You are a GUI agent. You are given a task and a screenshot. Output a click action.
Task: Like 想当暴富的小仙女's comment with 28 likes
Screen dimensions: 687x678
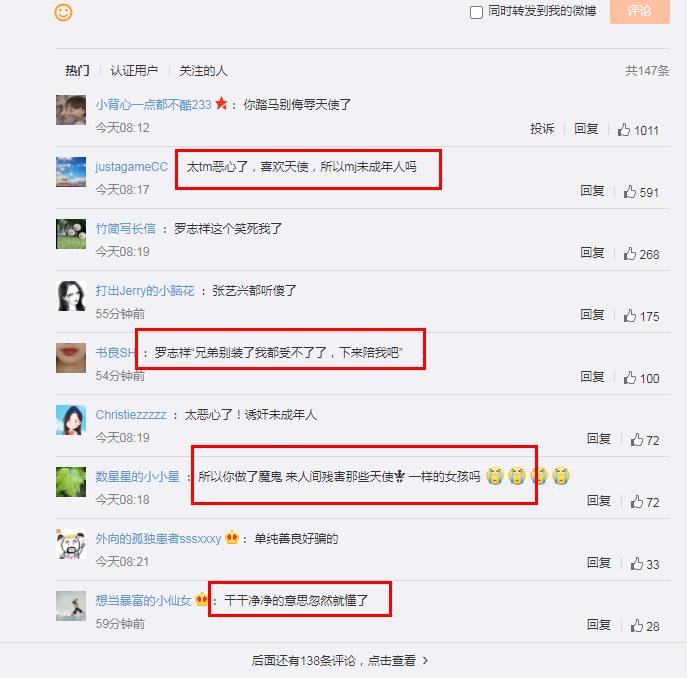click(637, 625)
